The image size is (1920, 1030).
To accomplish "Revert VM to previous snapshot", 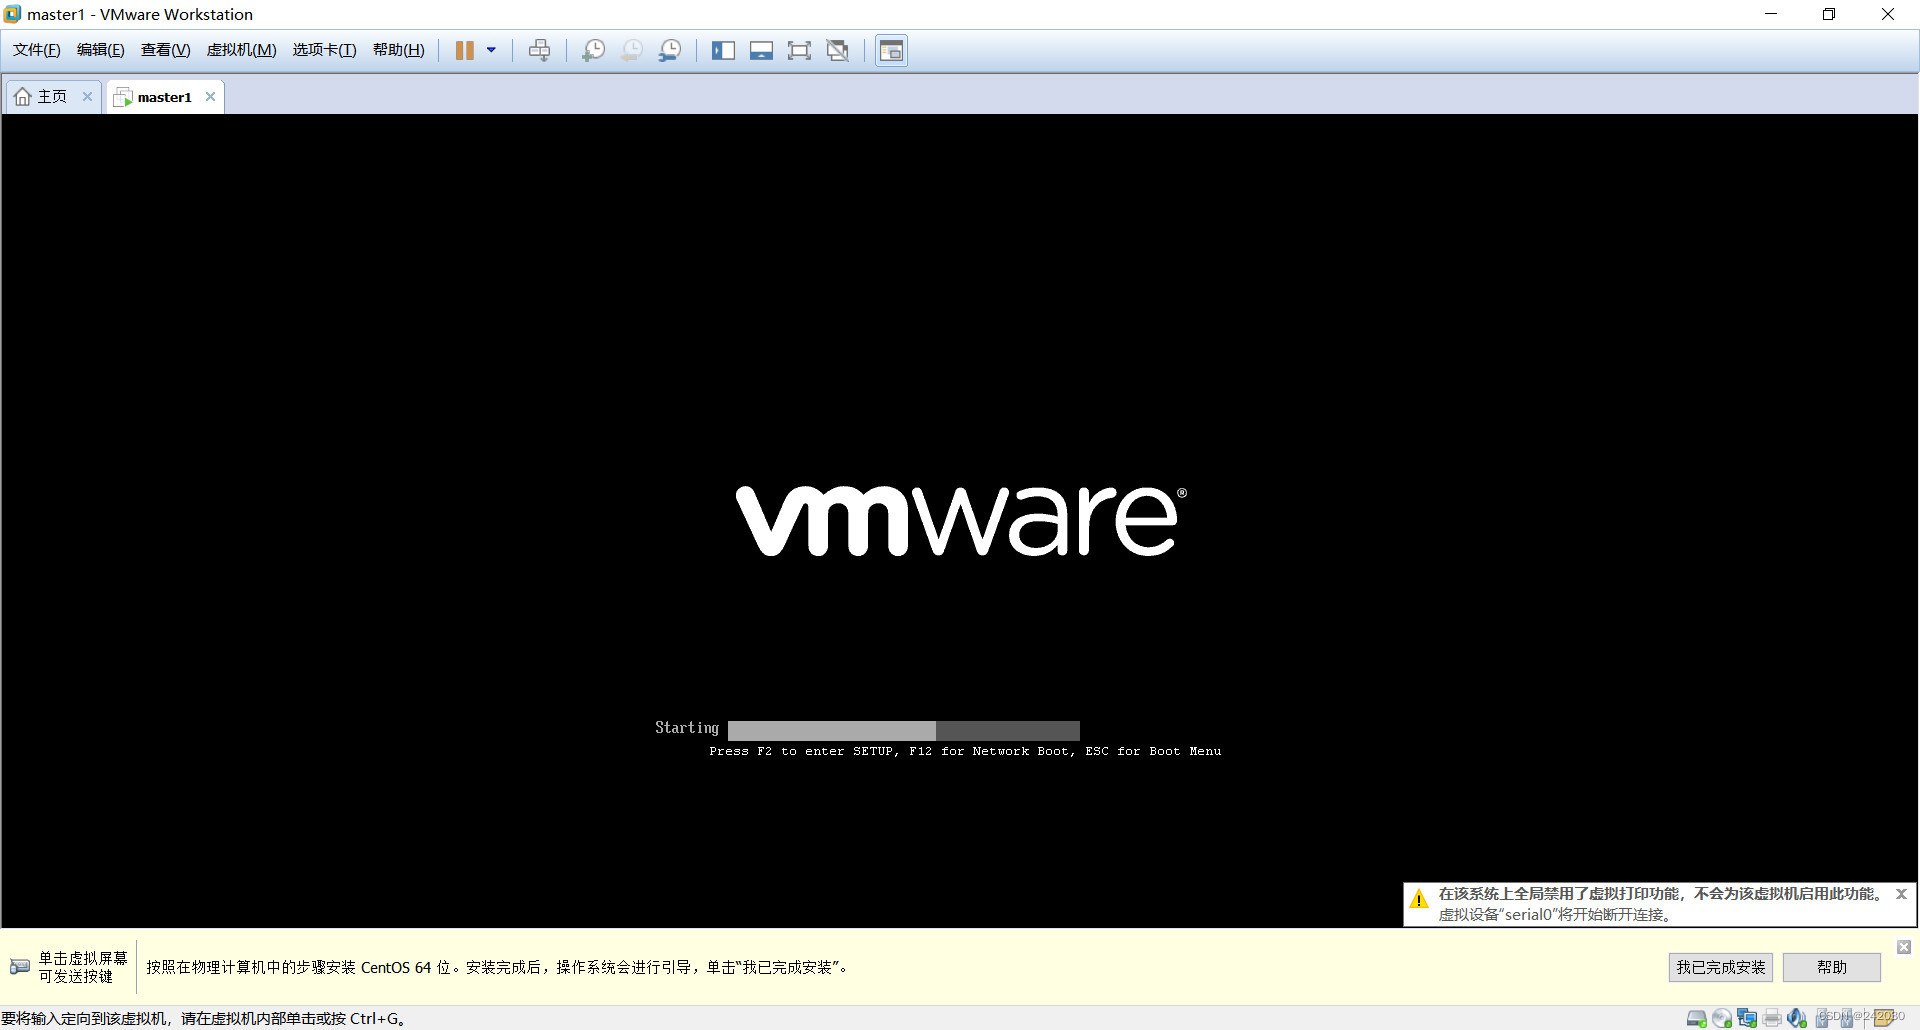I will coord(632,50).
